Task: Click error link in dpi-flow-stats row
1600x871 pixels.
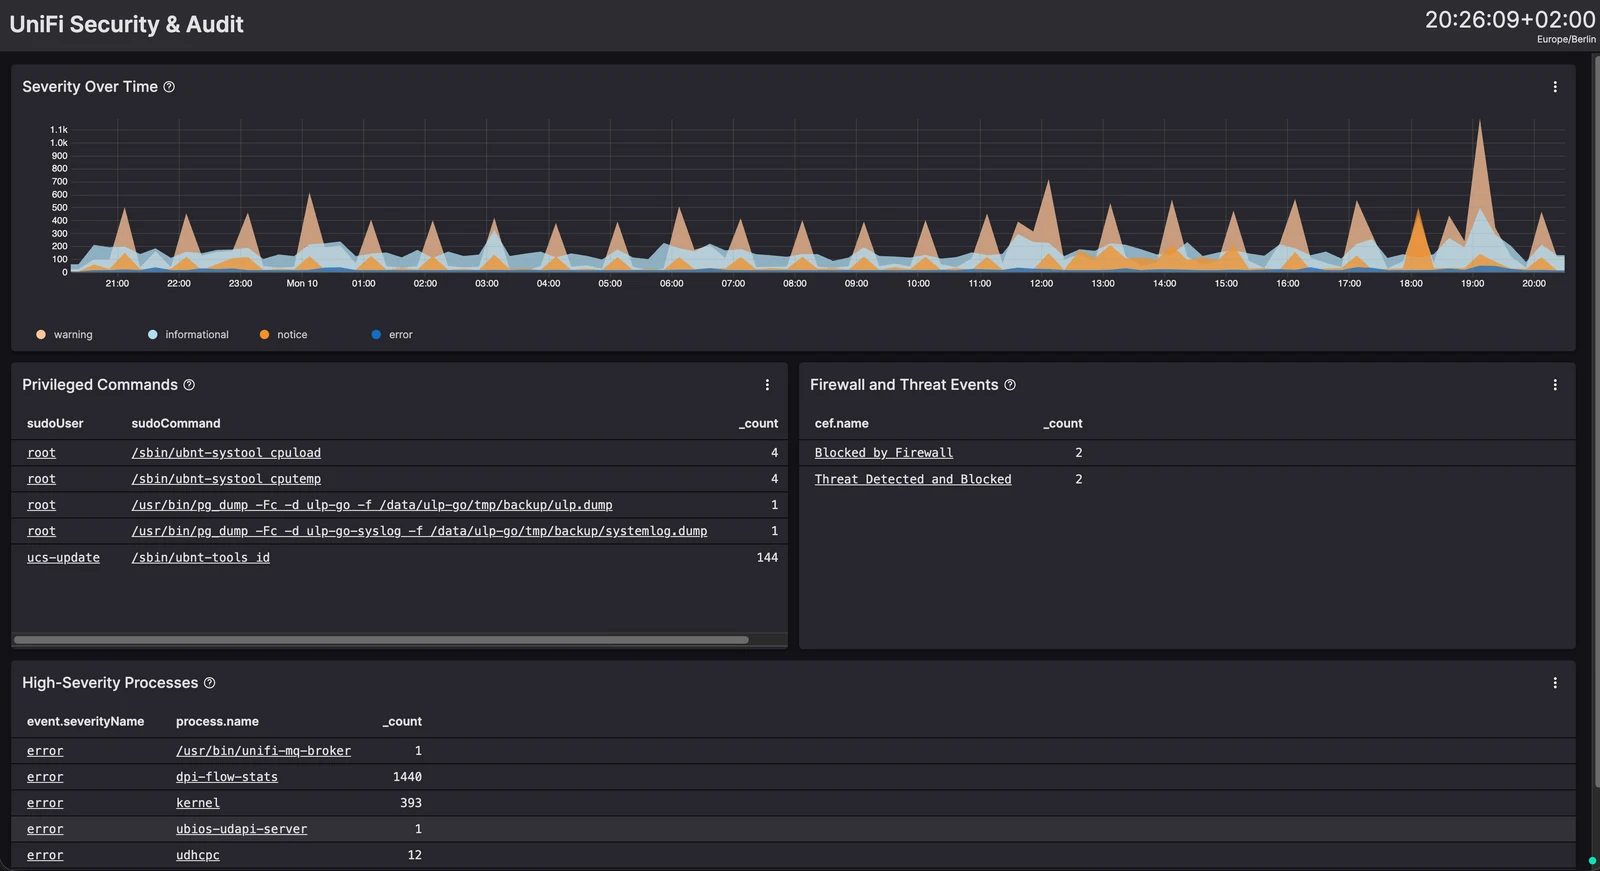Action: (45, 777)
